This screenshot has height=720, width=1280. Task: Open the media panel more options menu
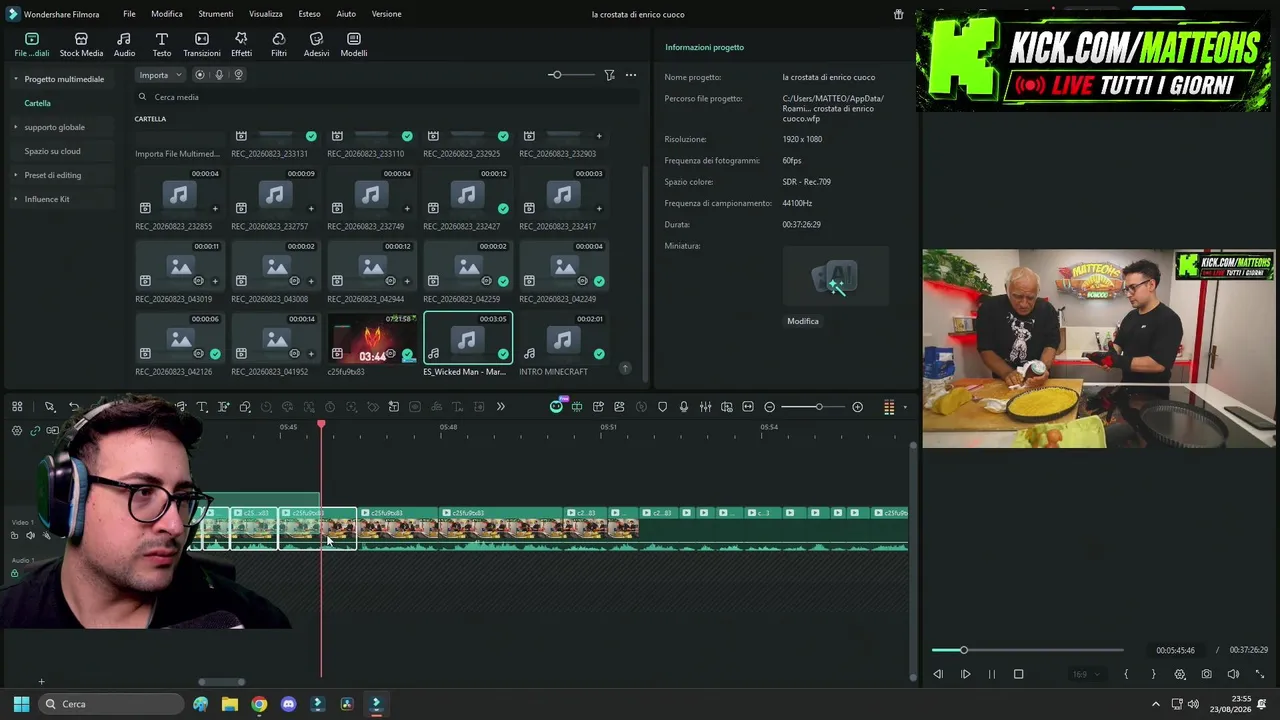[x=631, y=75]
